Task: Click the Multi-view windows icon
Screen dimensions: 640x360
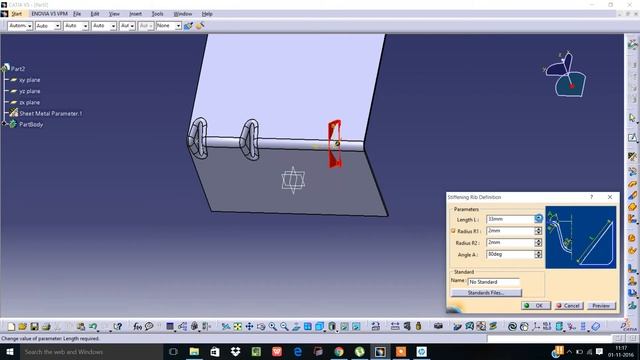Action: [x=308, y=327]
